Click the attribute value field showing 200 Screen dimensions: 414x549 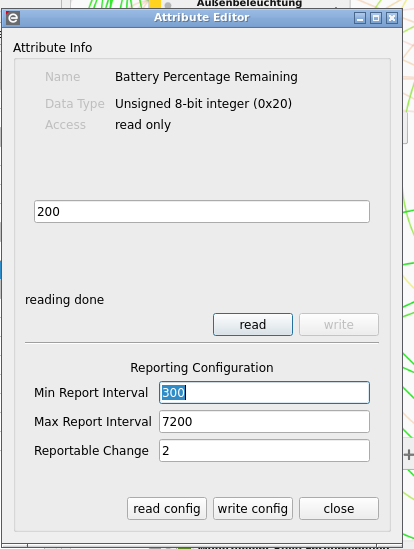pos(202,211)
